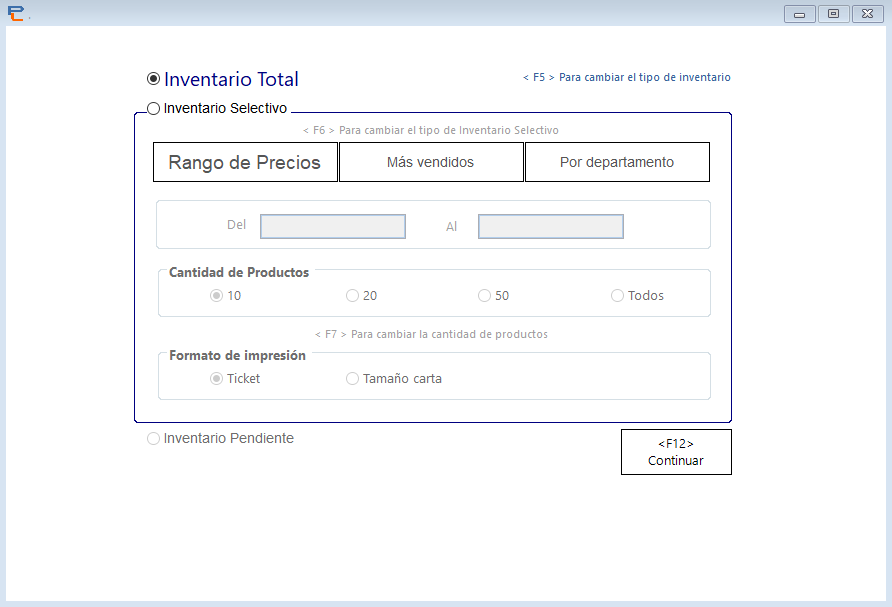The height and width of the screenshot is (607, 892).
Task: Maximize the inventory window
Action: tap(833, 14)
